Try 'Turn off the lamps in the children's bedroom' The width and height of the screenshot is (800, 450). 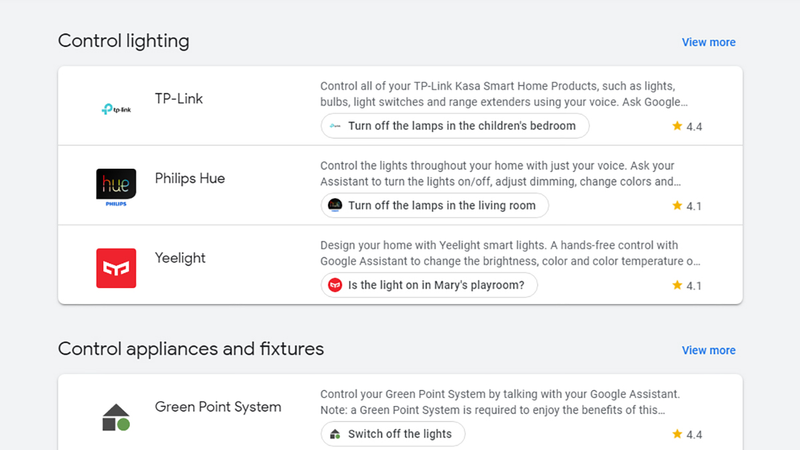coord(455,126)
